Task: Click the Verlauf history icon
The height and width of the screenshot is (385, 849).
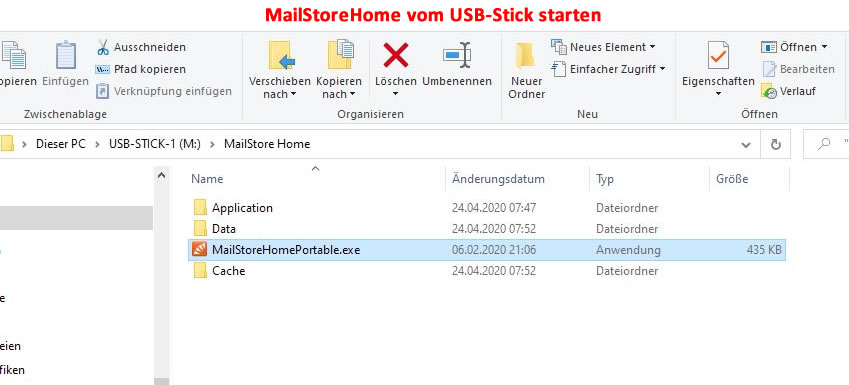Action: point(769,92)
